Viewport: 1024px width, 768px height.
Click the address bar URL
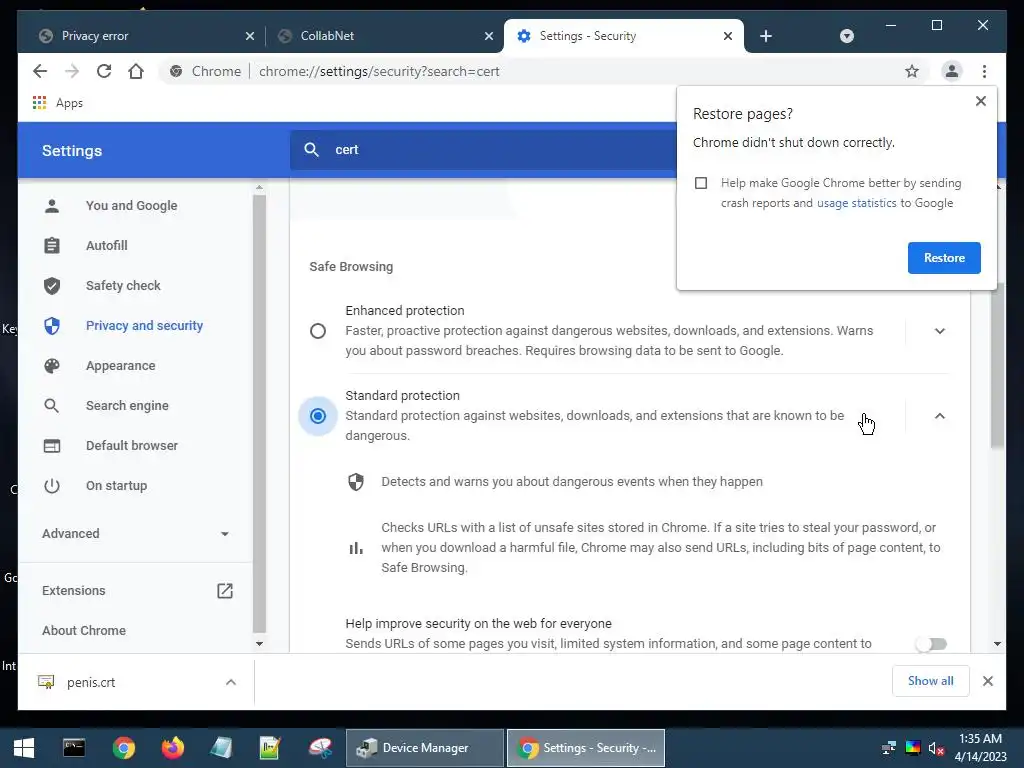(x=379, y=71)
